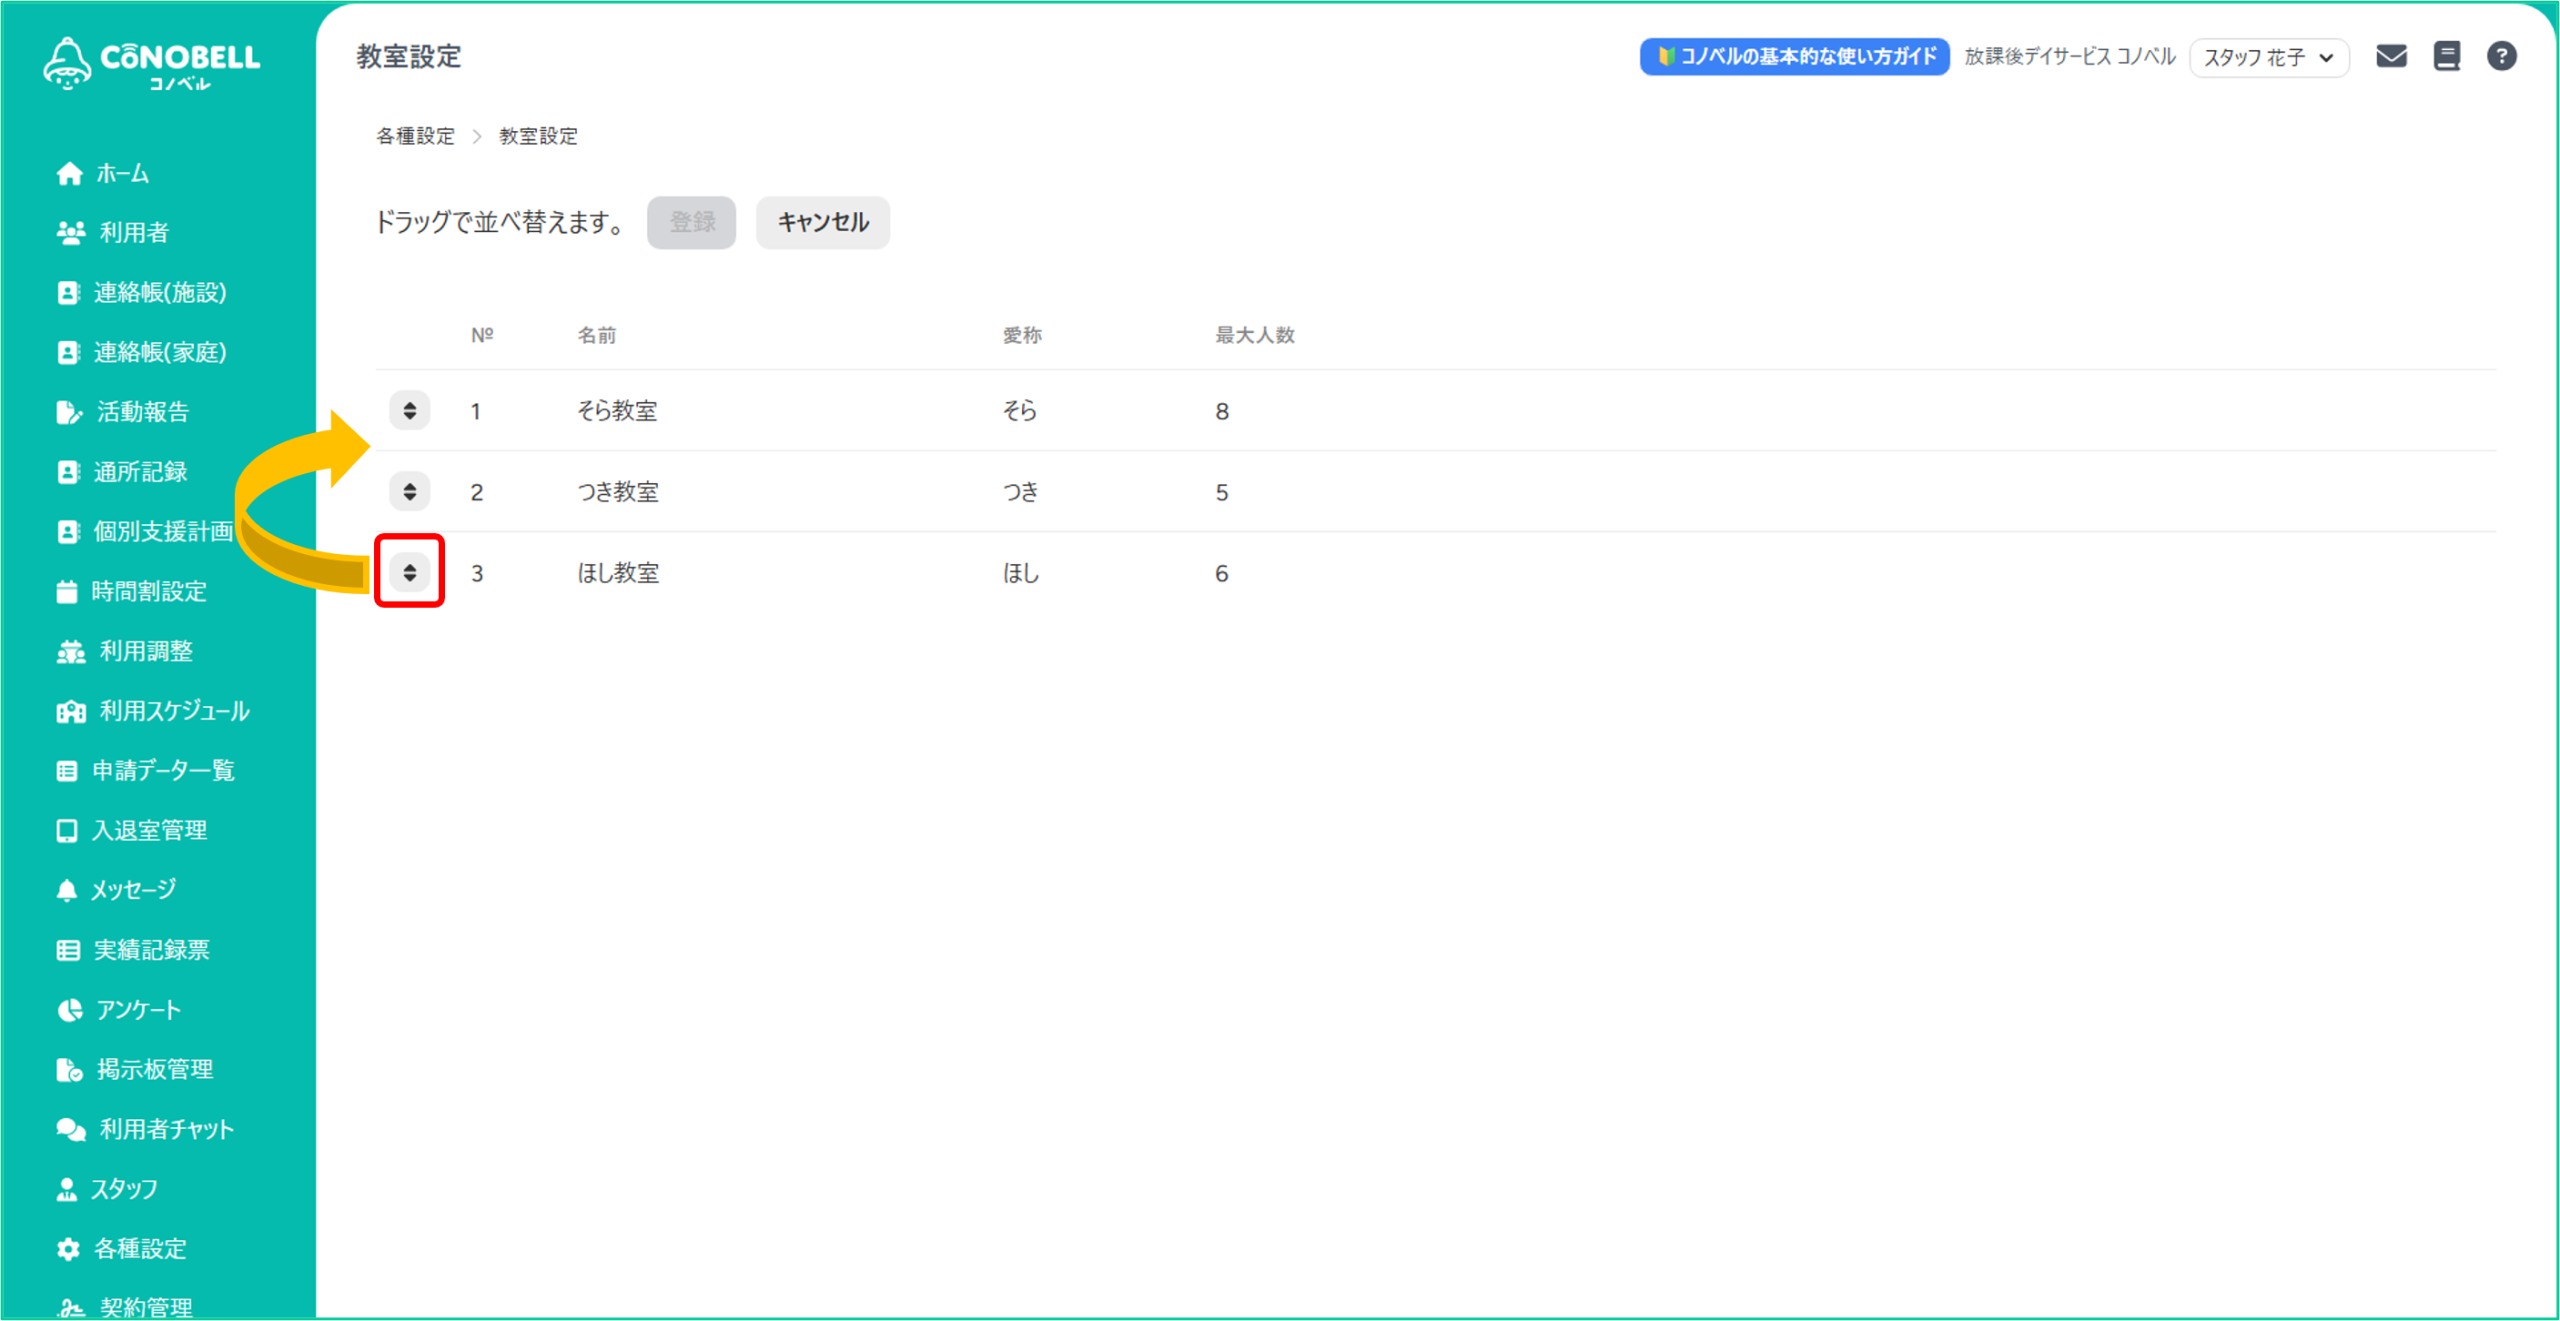Click the help question mark icon

click(2501, 57)
